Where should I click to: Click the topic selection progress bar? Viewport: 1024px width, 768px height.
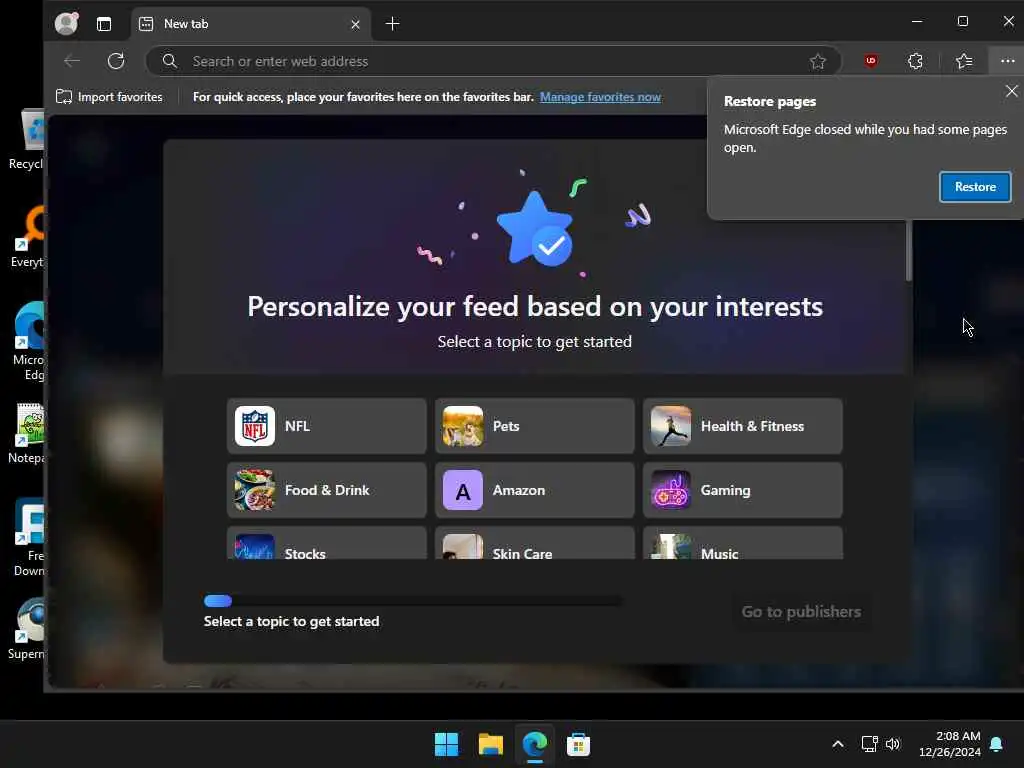(x=413, y=601)
